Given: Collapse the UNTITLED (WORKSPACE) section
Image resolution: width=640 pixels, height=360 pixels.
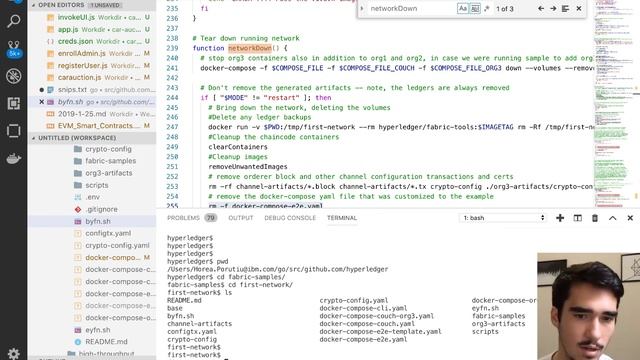Looking at the screenshot, I should [x=92, y=138].
